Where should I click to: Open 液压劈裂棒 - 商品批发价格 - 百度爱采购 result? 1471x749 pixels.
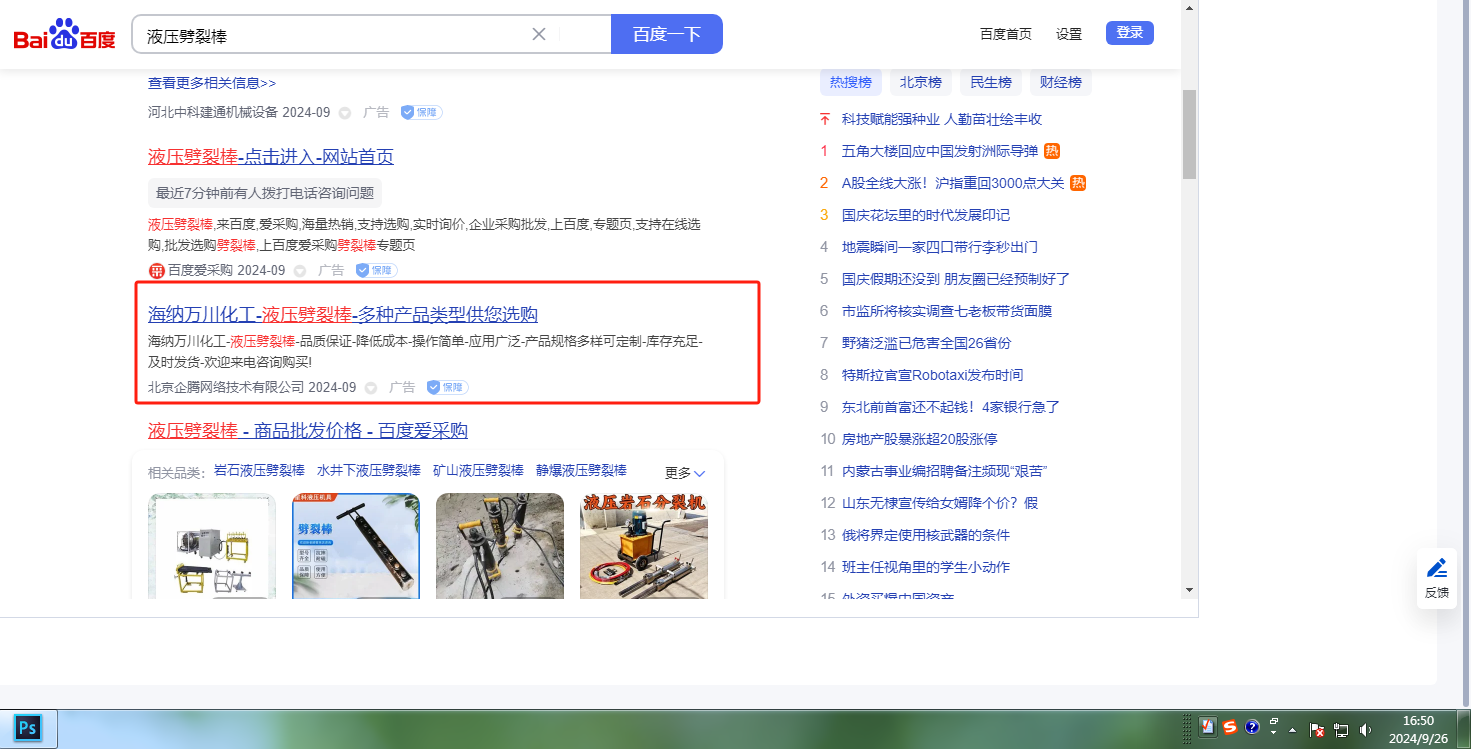click(x=308, y=431)
